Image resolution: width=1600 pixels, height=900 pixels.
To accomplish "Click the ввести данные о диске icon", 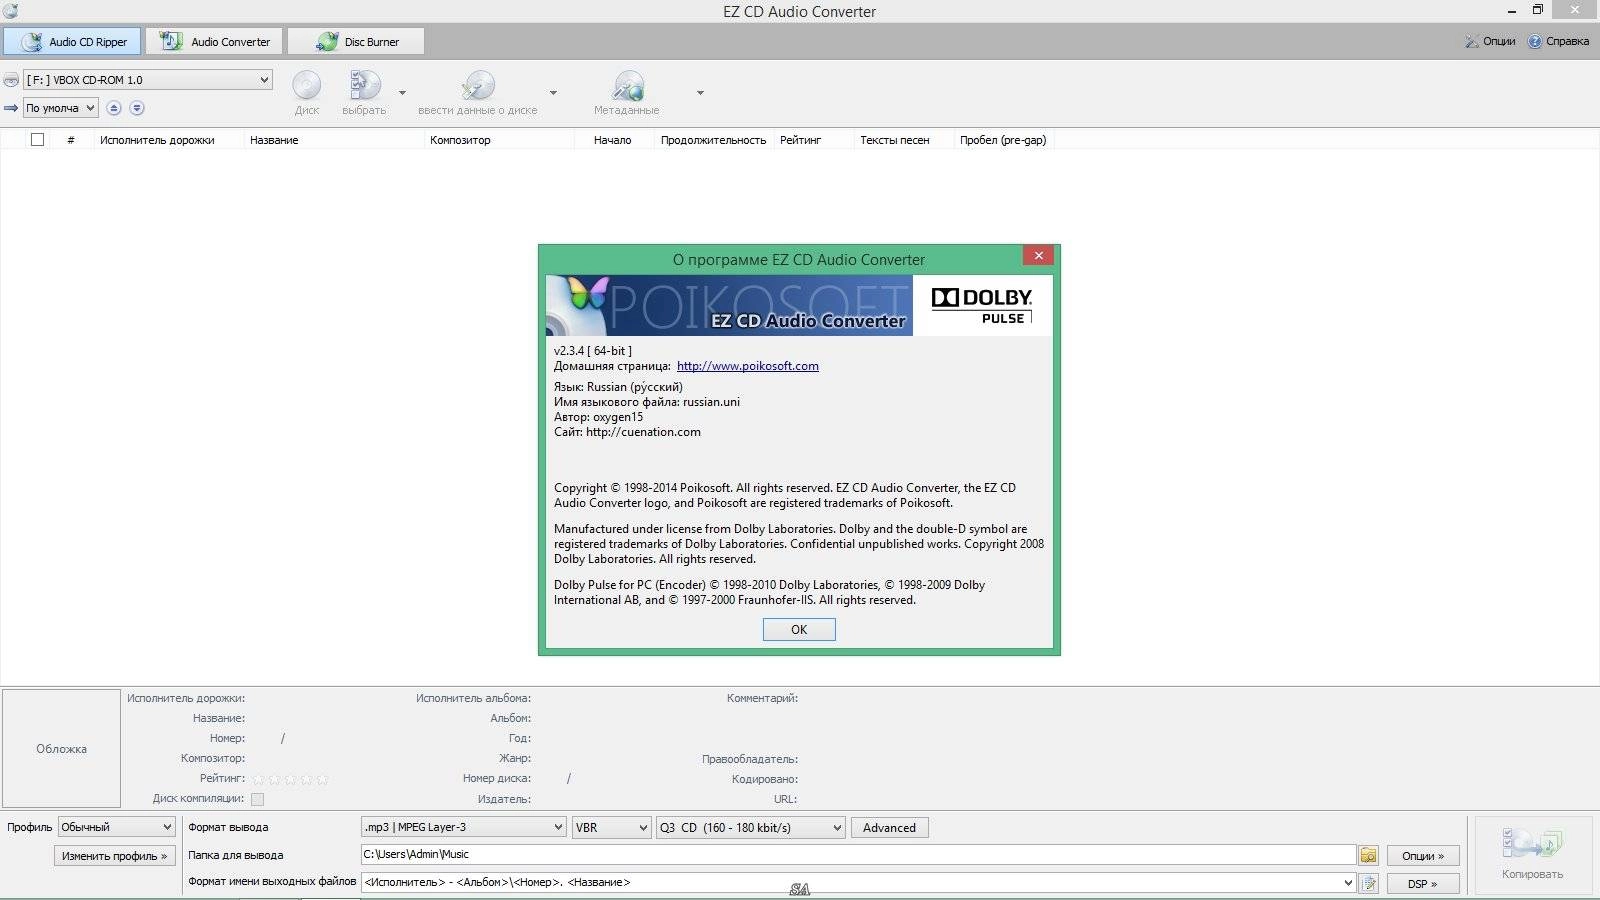I will click(x=478, y=92).
